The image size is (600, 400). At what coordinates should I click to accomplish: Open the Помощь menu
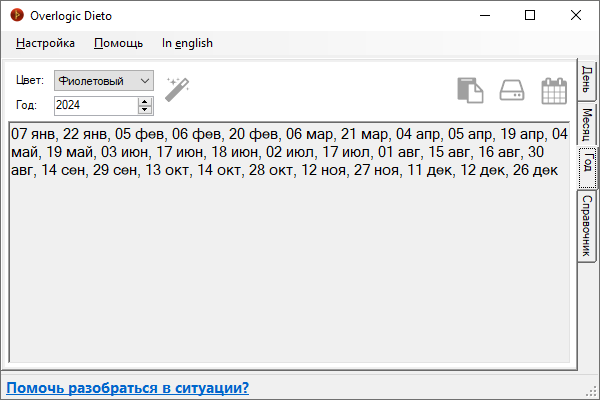[118, 43]
